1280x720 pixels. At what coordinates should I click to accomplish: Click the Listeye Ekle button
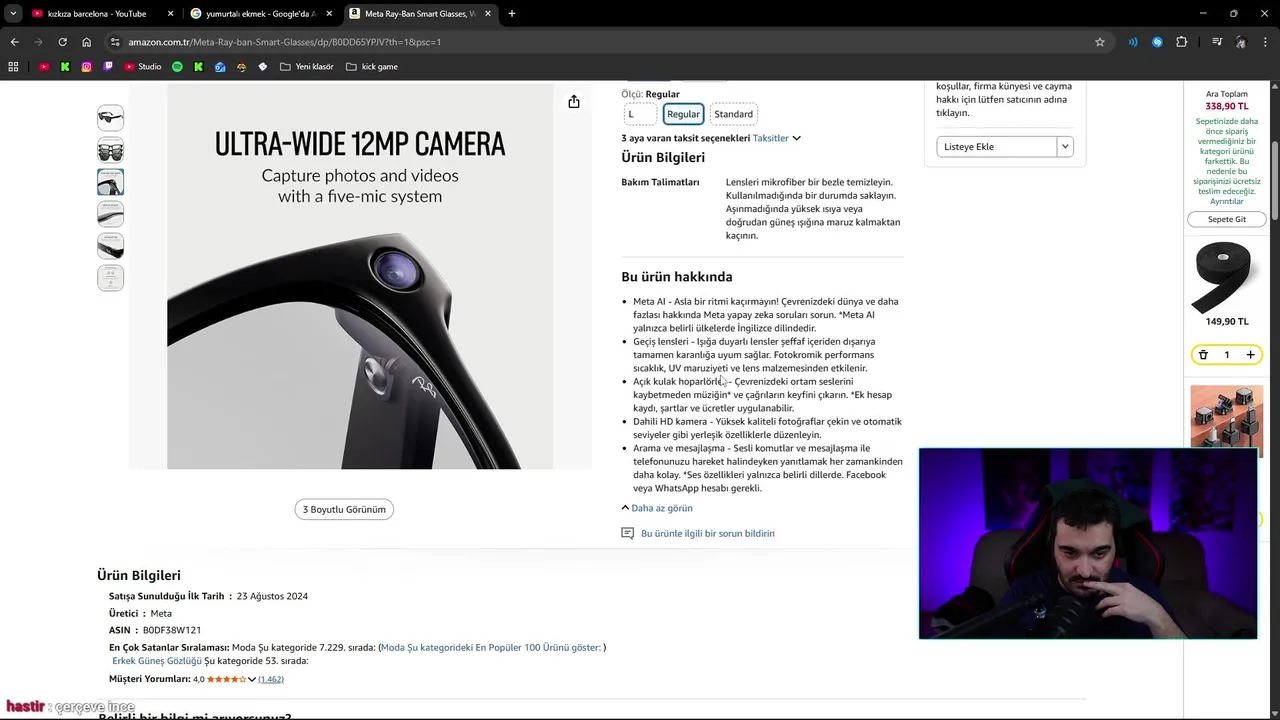click(997, 146)
